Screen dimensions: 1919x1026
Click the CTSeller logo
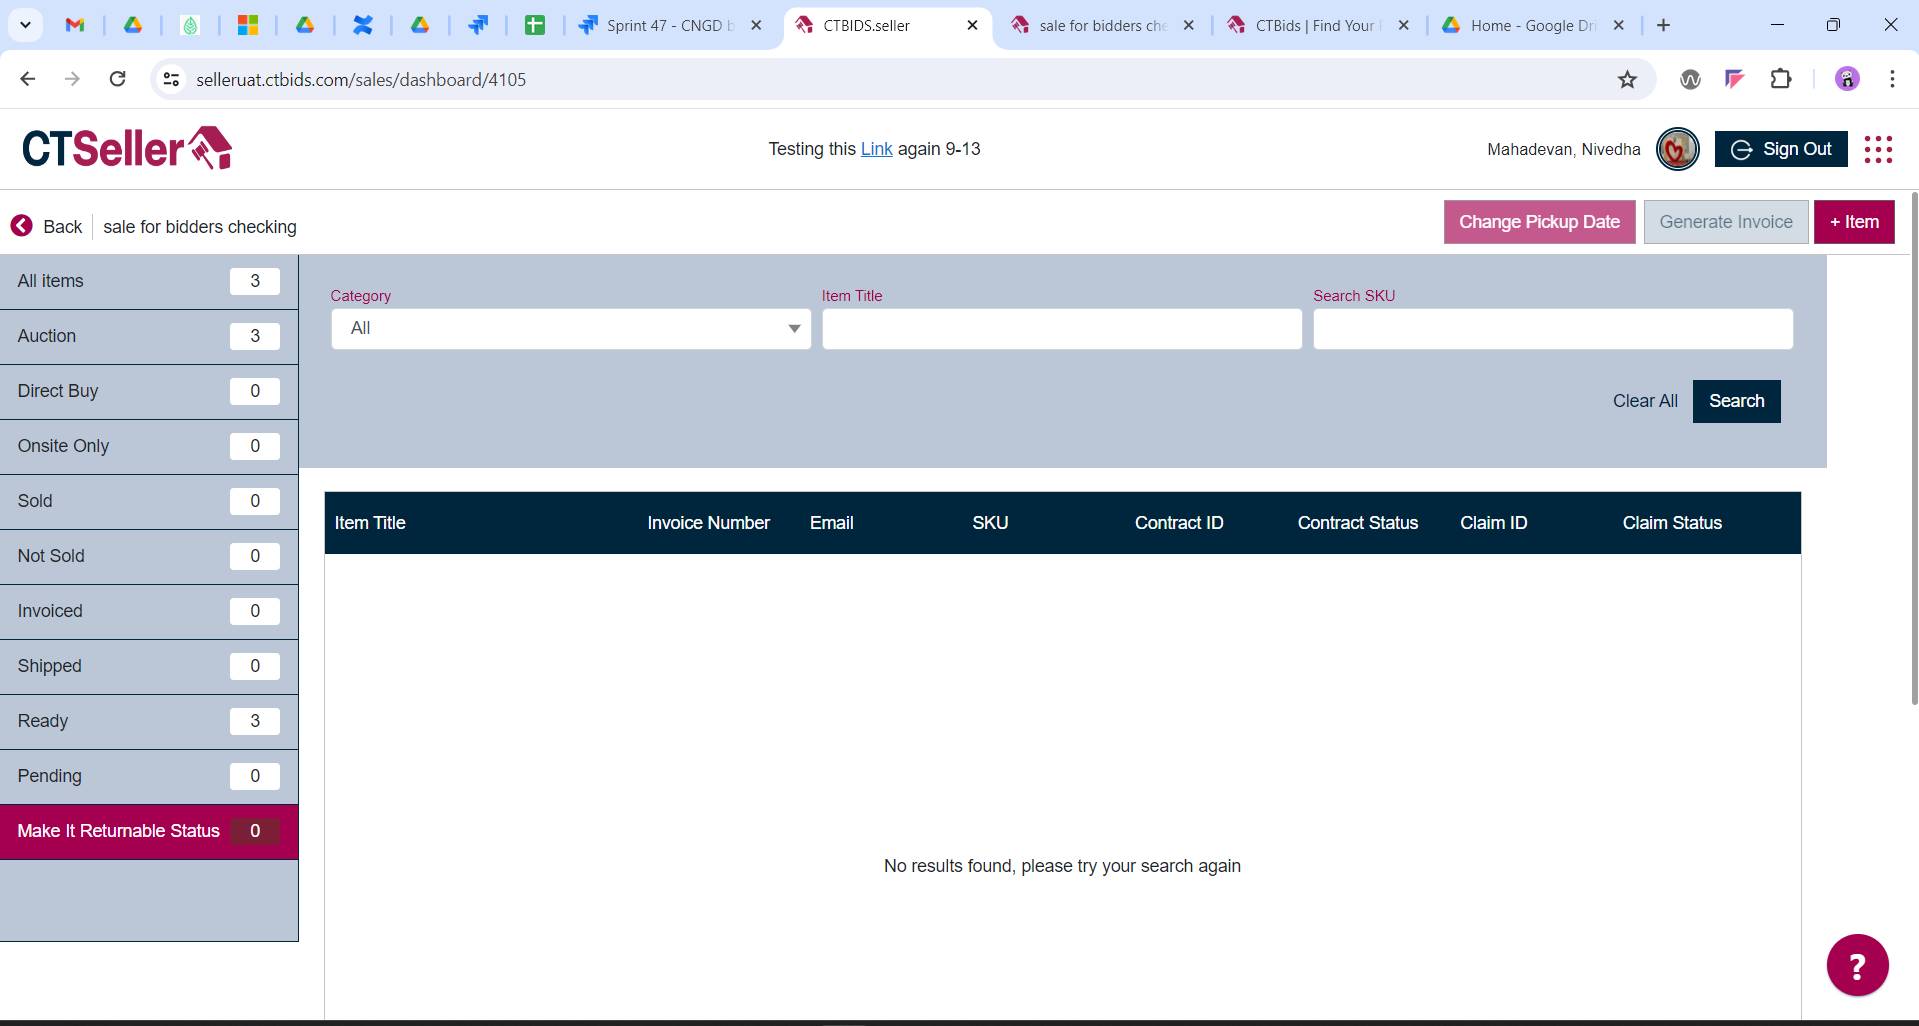click(x=127, y=149)
